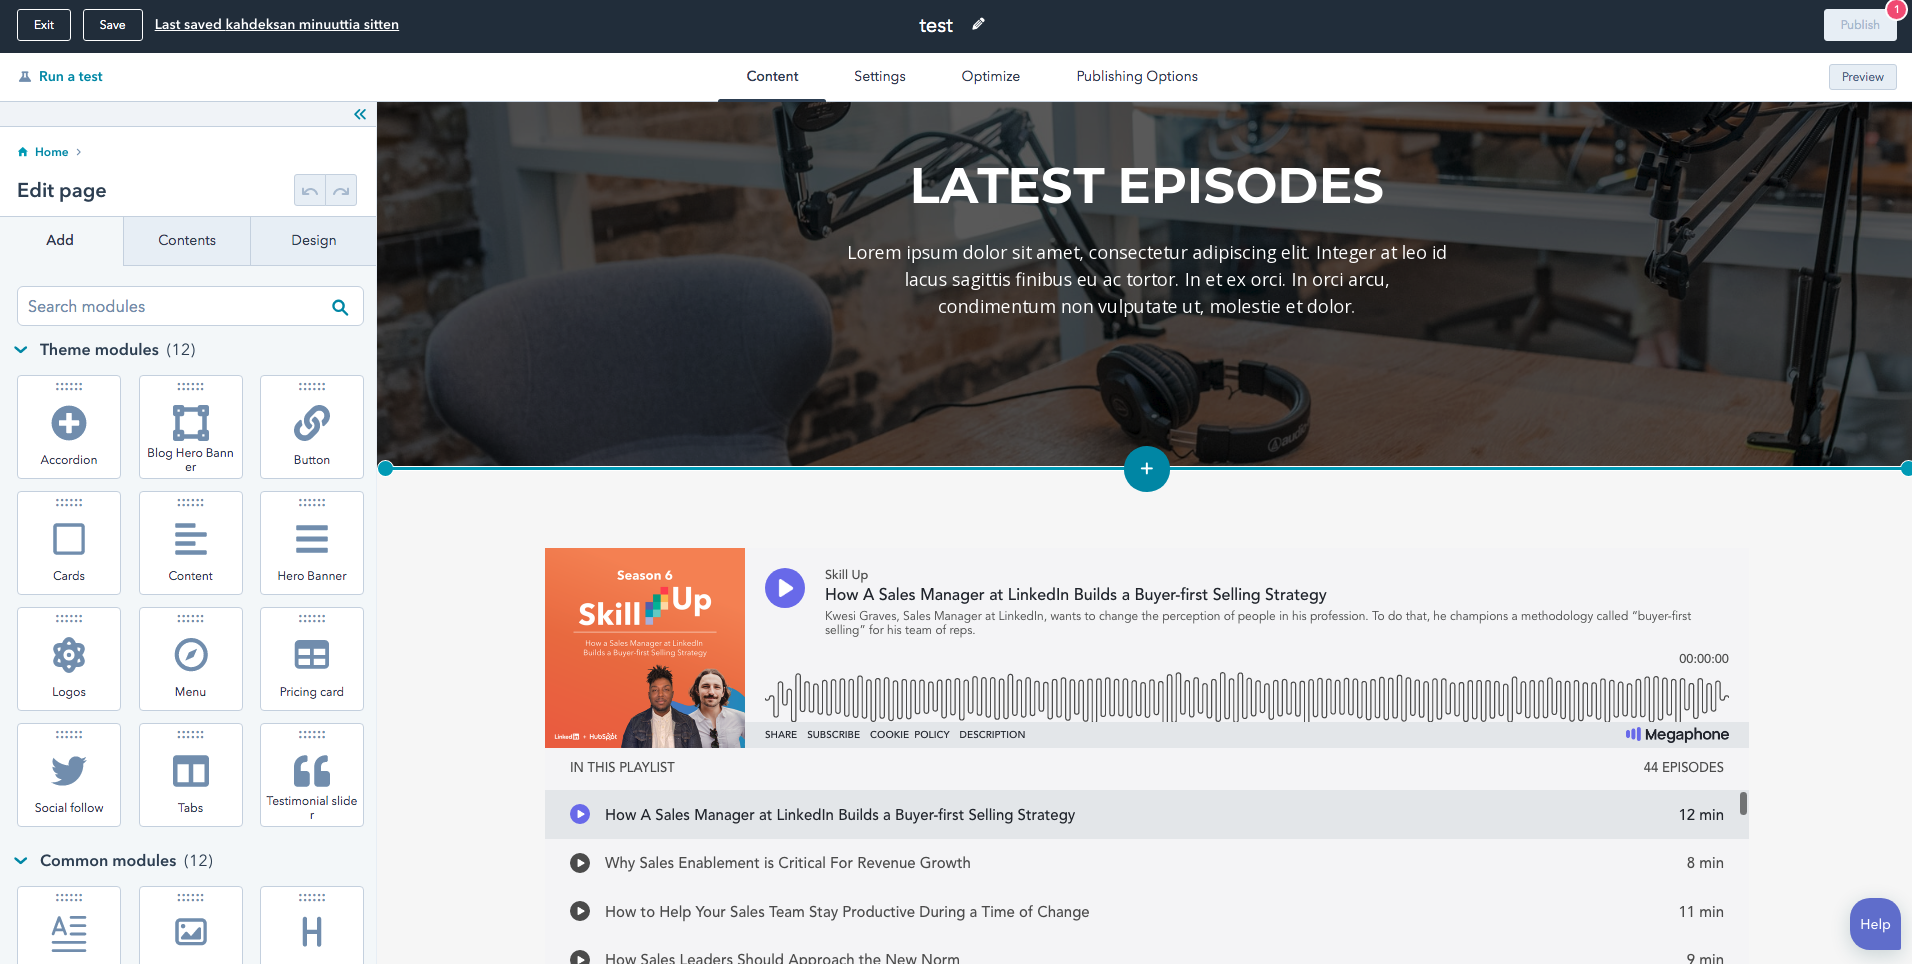The height and width of the screenshot is (964, 1912).
Task: Play episode Why Sales Enablement is Critical
Action: pos(580,863)
